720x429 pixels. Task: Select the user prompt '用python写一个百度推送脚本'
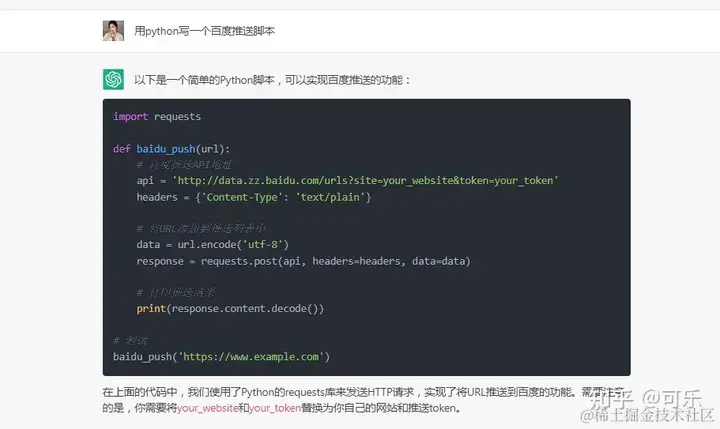(204, 31)
